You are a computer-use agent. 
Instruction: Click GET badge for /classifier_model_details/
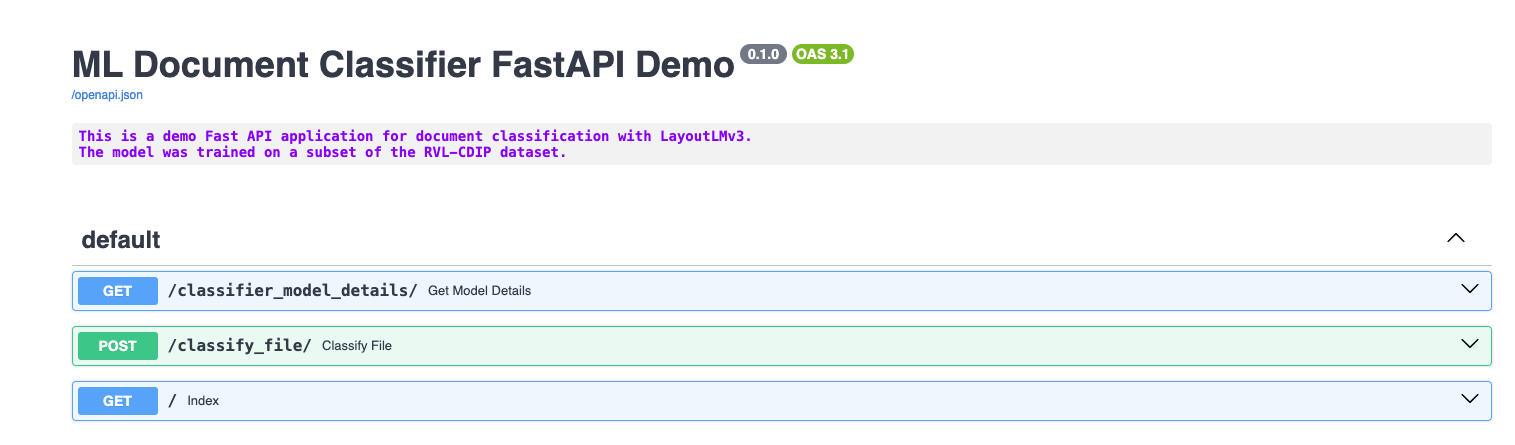(117, 291)
